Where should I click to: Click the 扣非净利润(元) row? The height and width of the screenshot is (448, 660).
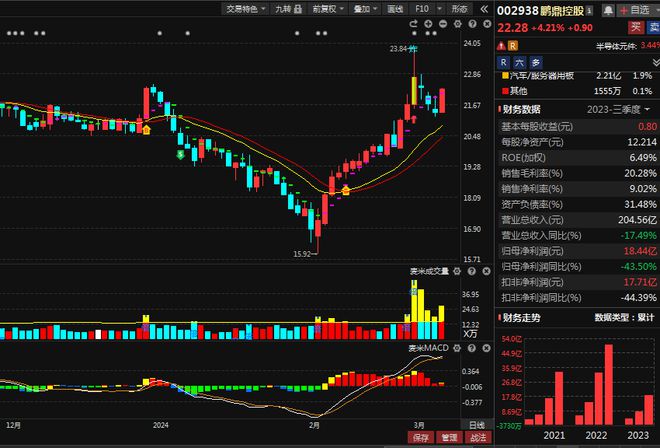coord(578,283)
